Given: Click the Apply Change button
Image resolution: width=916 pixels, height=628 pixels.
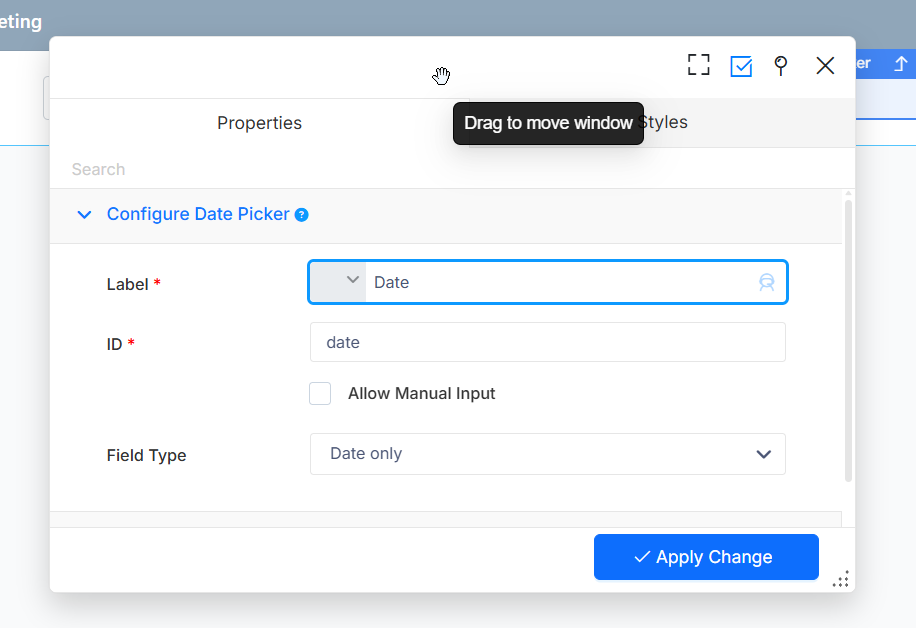Looking at the screenshot, I should 706,557.
